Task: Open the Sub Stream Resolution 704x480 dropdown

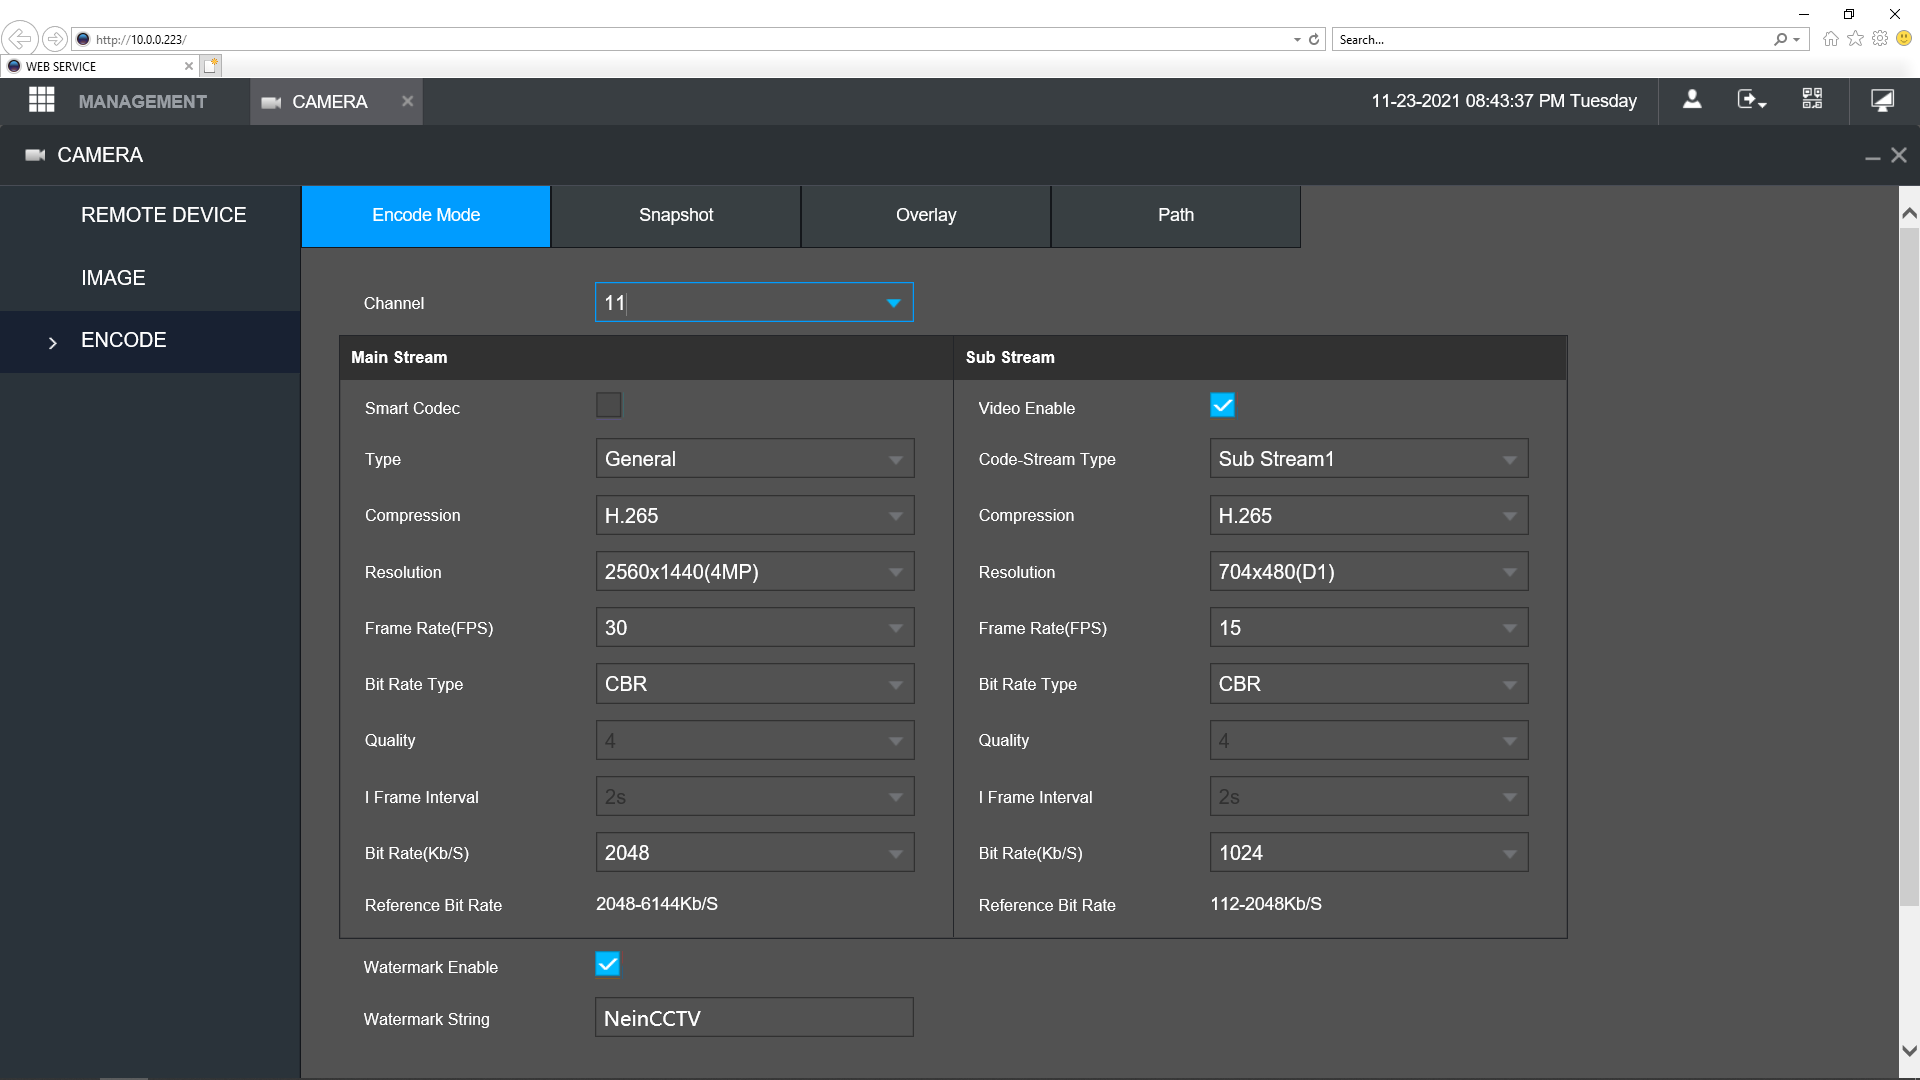Action: click(x=1369, y=572)
